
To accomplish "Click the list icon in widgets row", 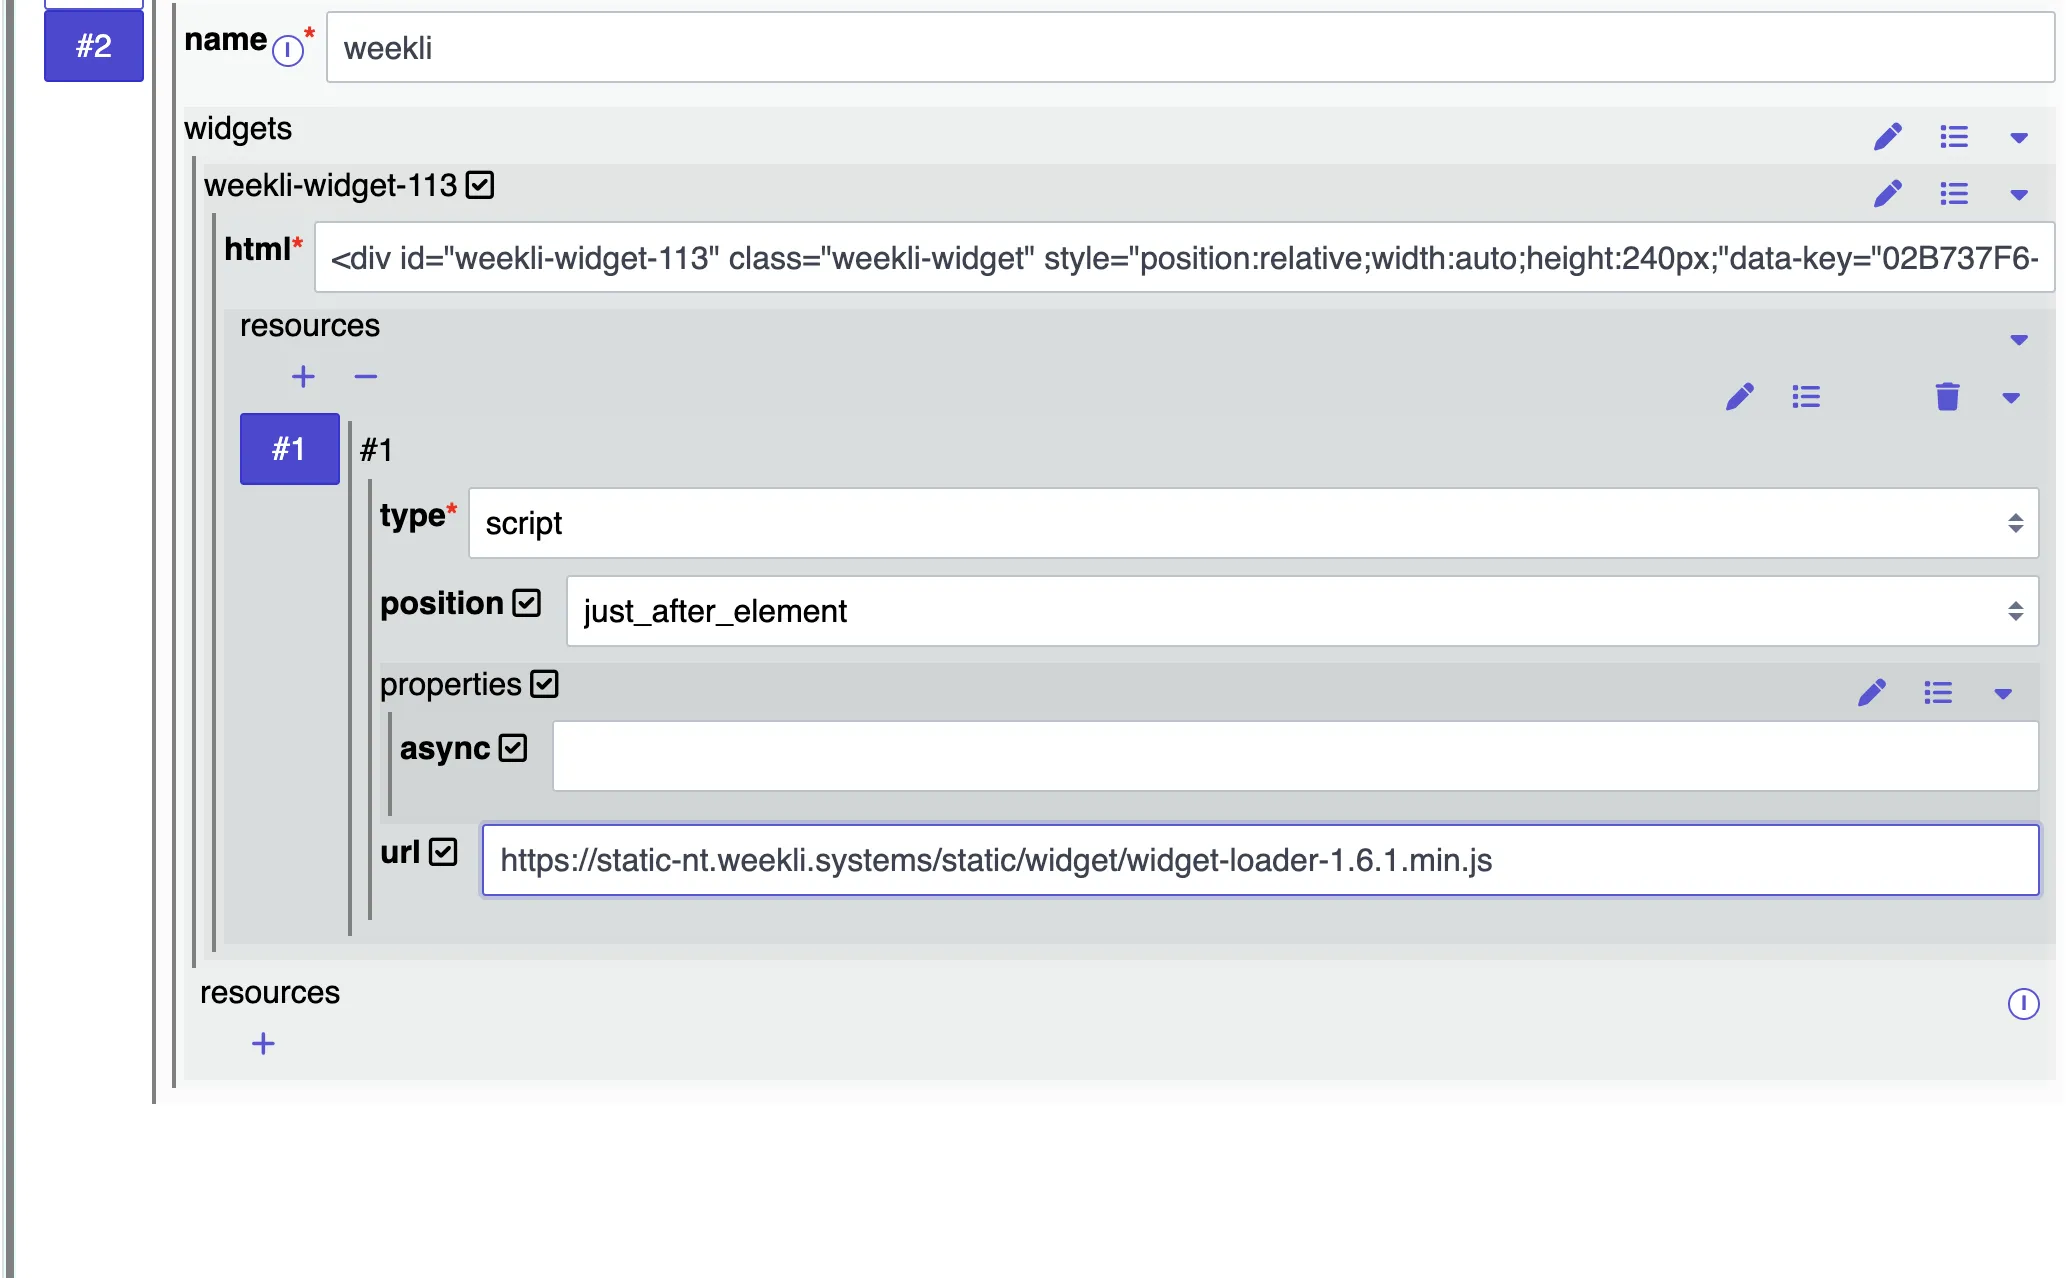I will tap(1954, 137).
